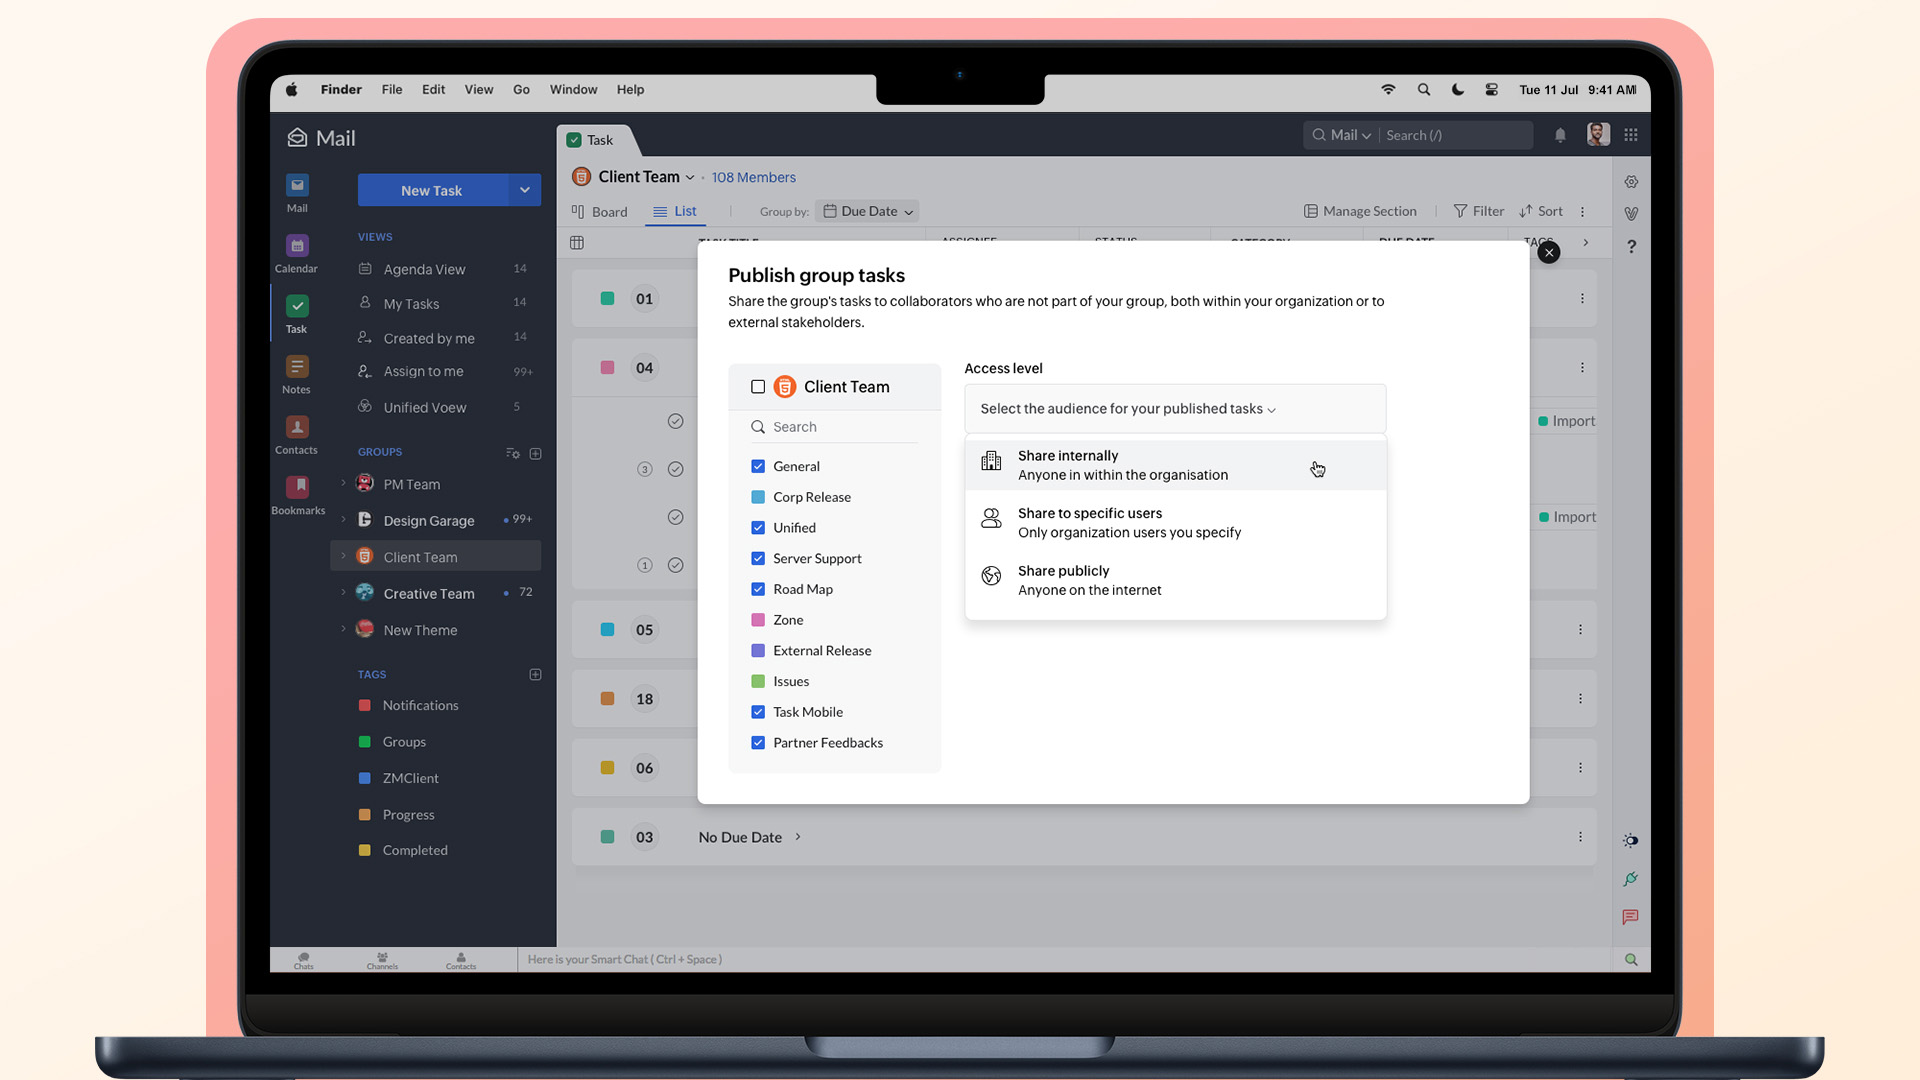
Task: Click the notifications bell icon
Action: click(x=1560, y=135)
